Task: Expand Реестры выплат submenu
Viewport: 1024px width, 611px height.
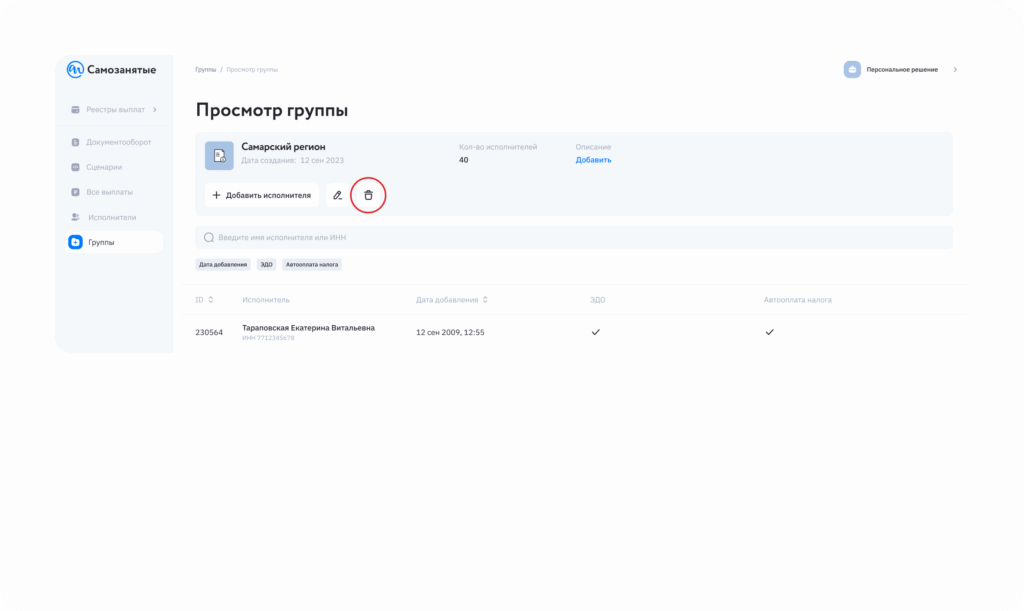Action: (154, 109)
